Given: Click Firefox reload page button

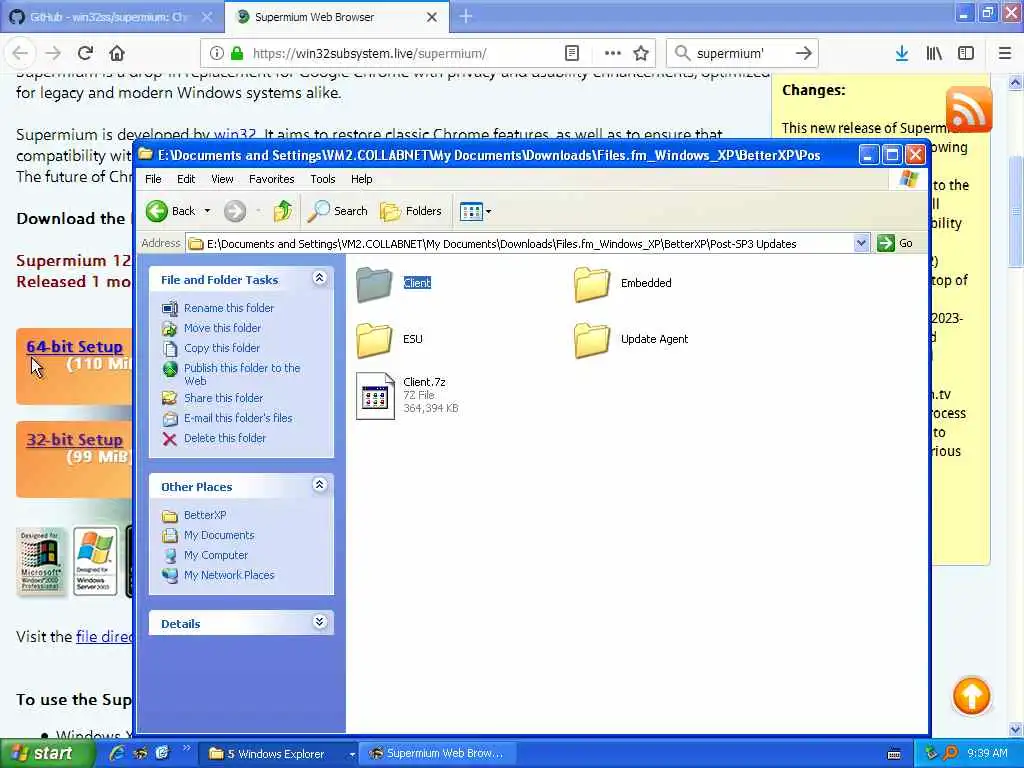Looking at the screenshot, I should click(85, 53).
